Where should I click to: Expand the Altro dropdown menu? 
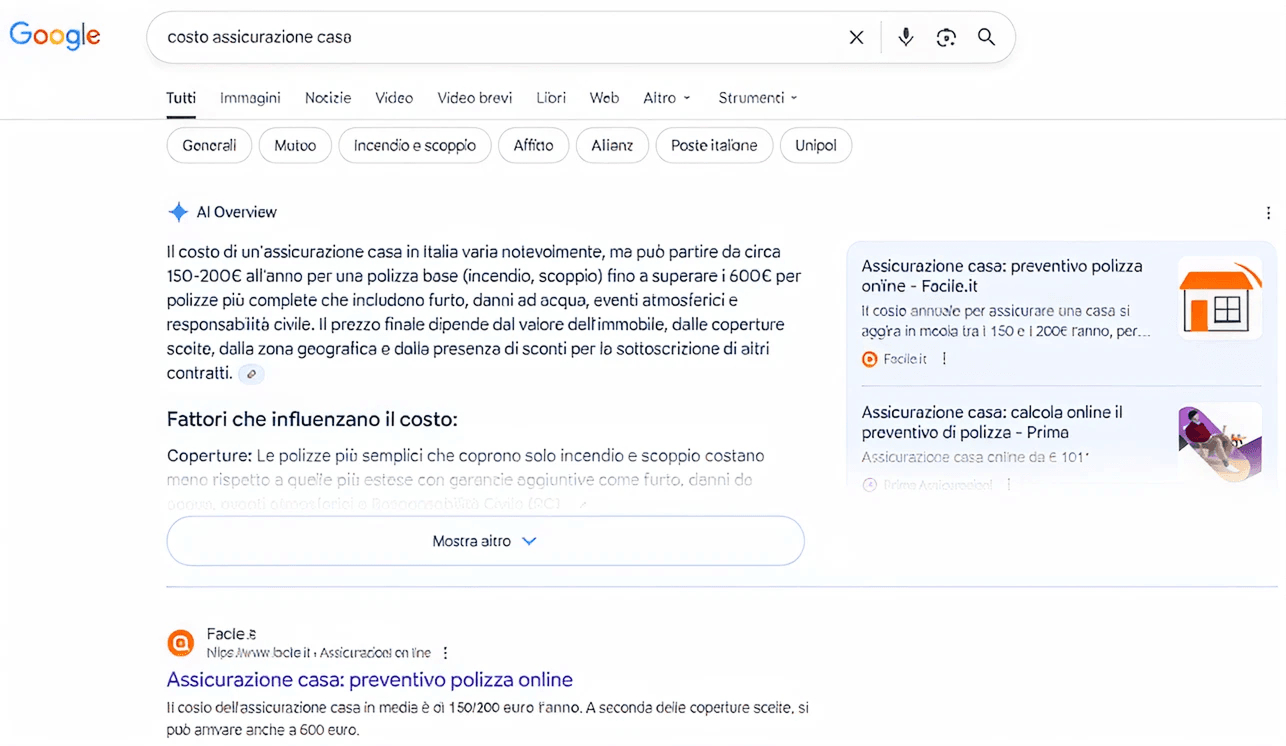[666, 98]
